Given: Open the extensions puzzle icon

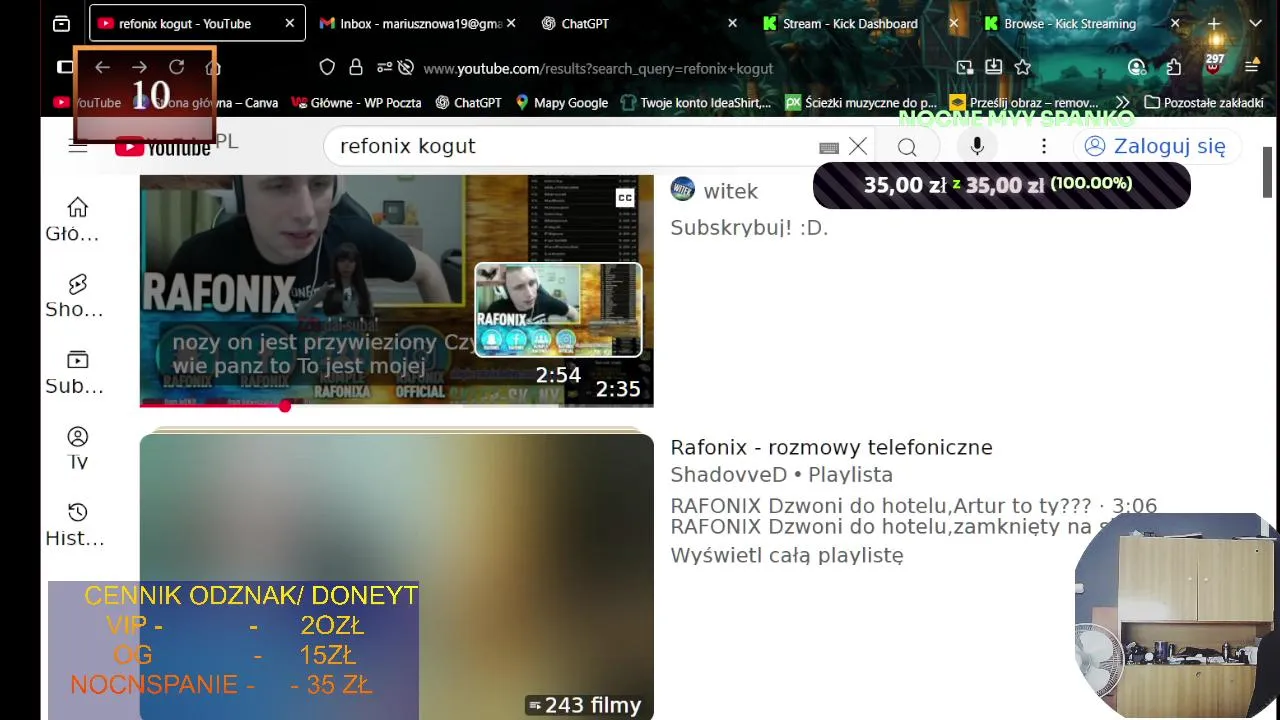Looking at the screenshot, I should [1174, 67].
